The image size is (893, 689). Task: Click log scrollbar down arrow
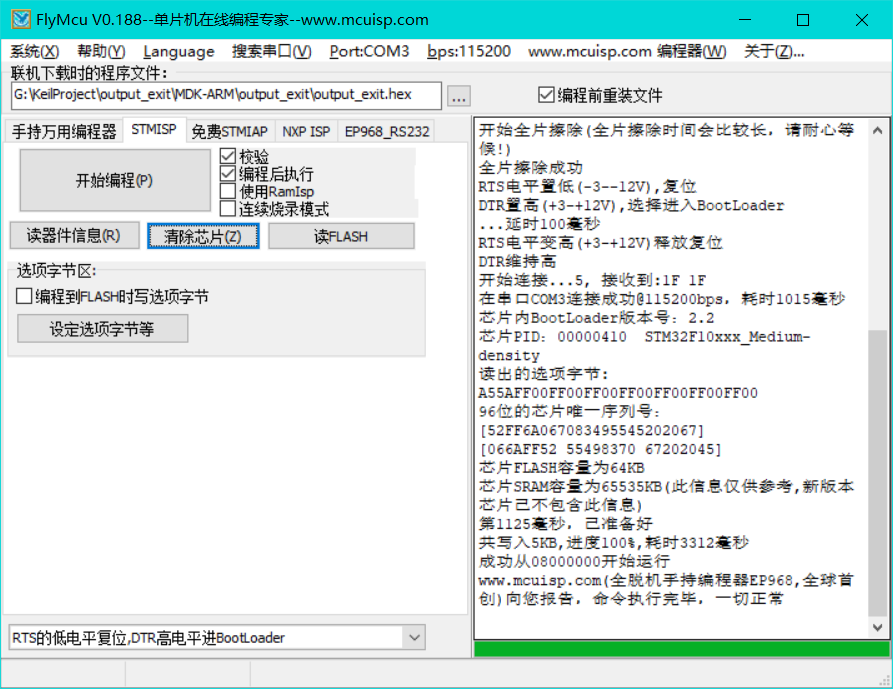[877, 628]
